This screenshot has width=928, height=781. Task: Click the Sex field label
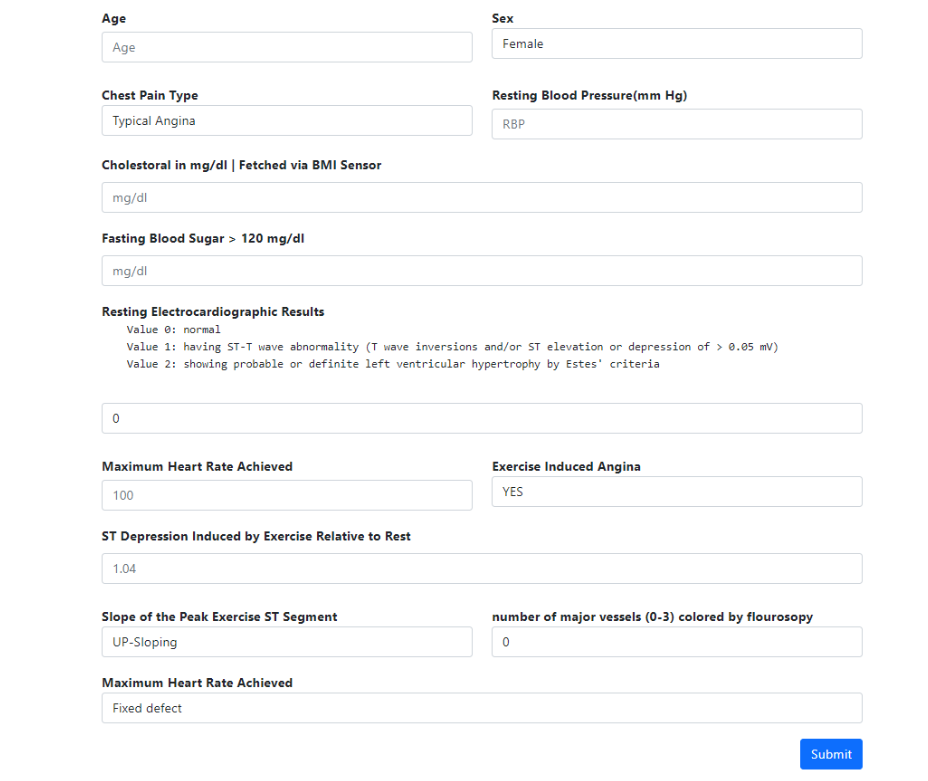click(503, 19)
